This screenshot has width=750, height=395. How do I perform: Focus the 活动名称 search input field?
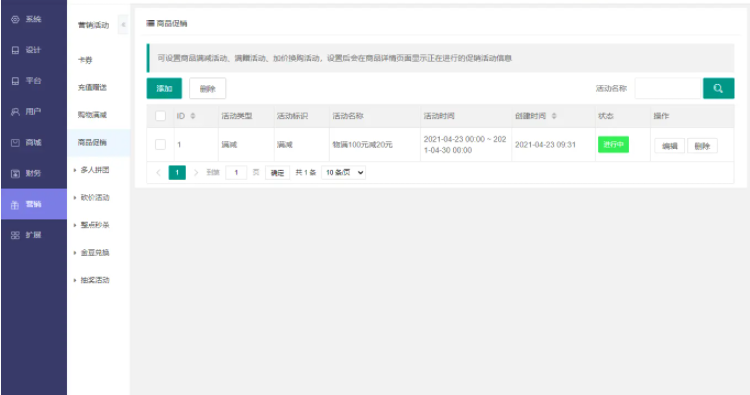[668, 88]
